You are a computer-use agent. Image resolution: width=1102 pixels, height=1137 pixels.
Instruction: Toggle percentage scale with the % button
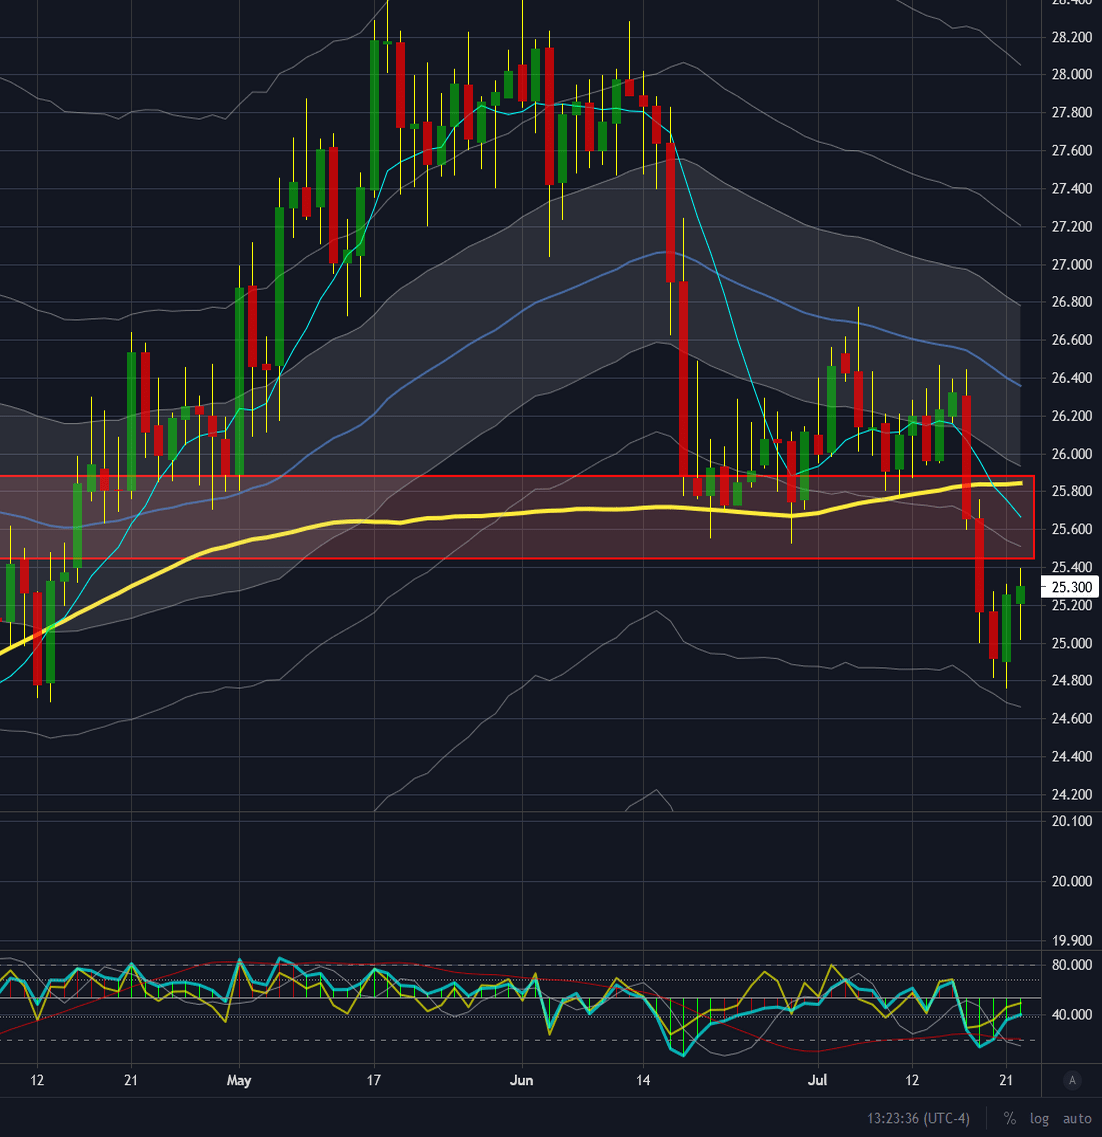1008,1119
